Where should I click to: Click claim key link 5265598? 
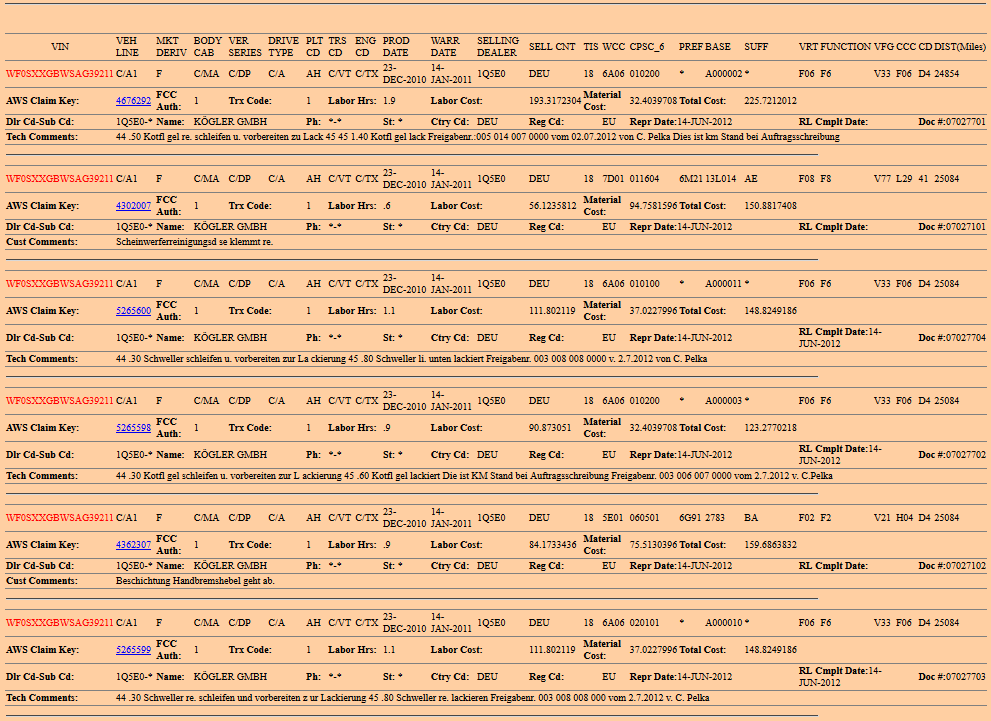(x=133, y=428)
